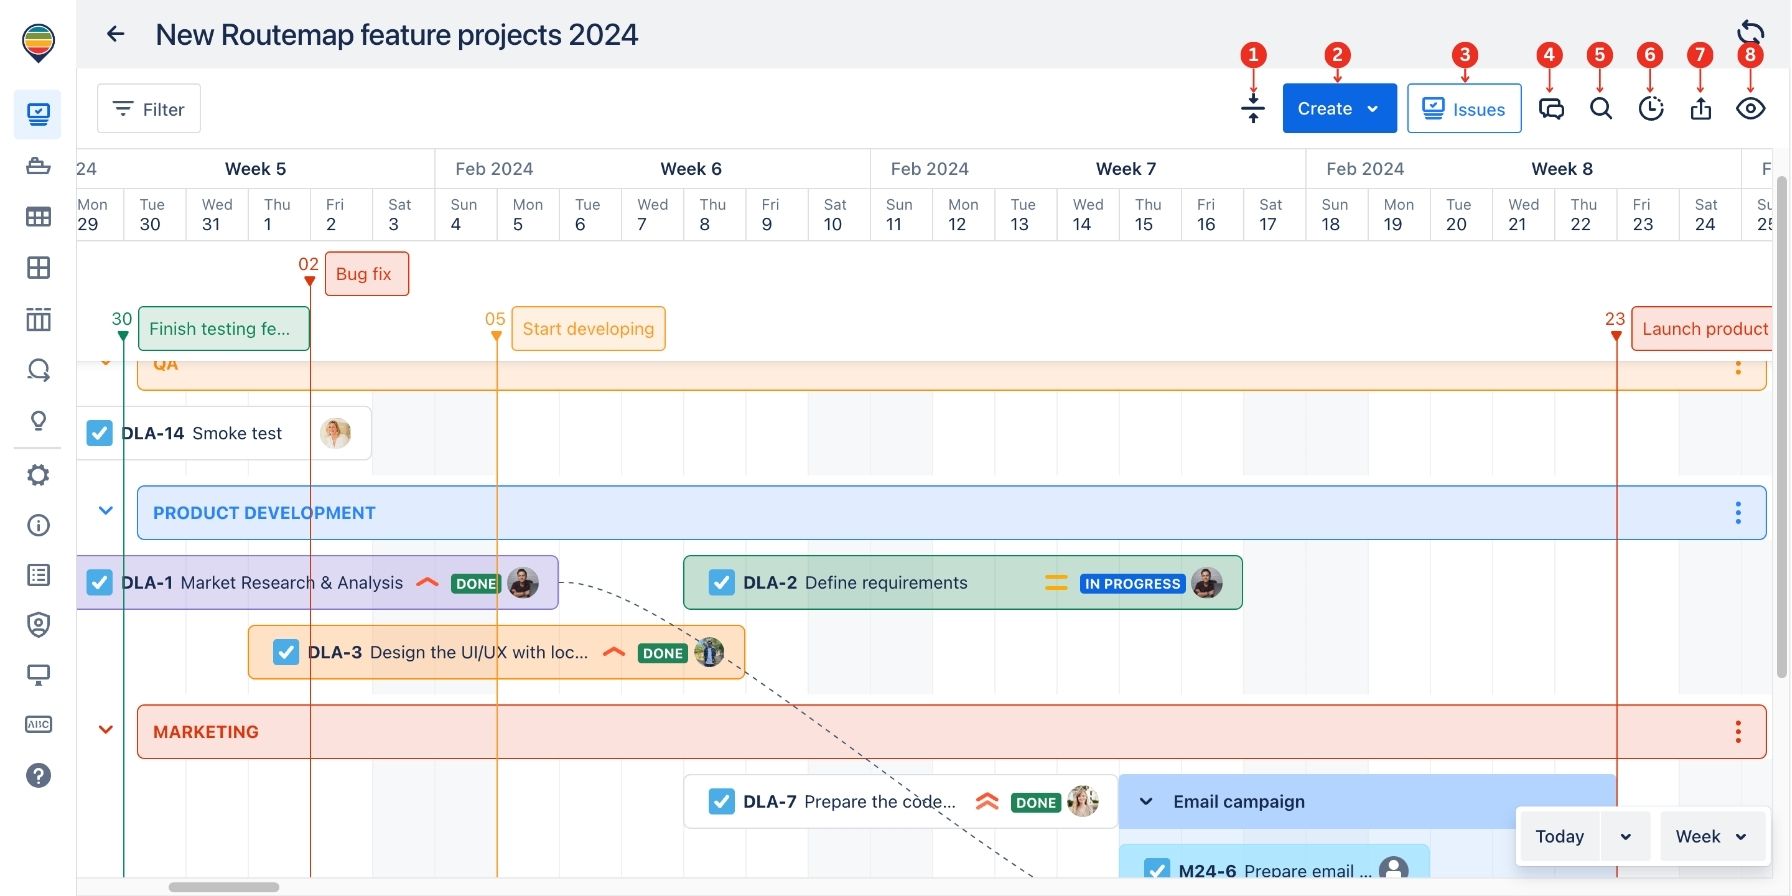
Task: Toggle the eye view settings icon
Action: point(1751,109)
